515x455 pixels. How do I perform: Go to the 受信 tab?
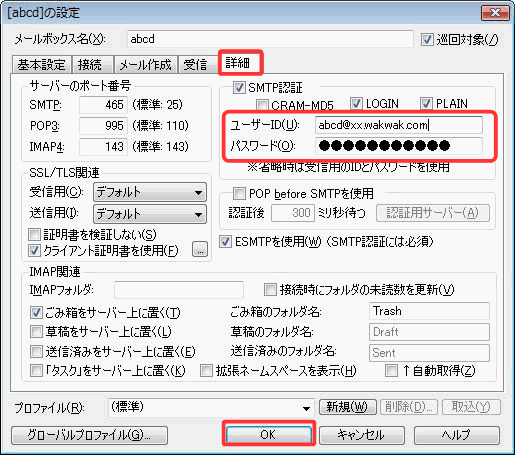pyautogui.click(x=195, y=64)
